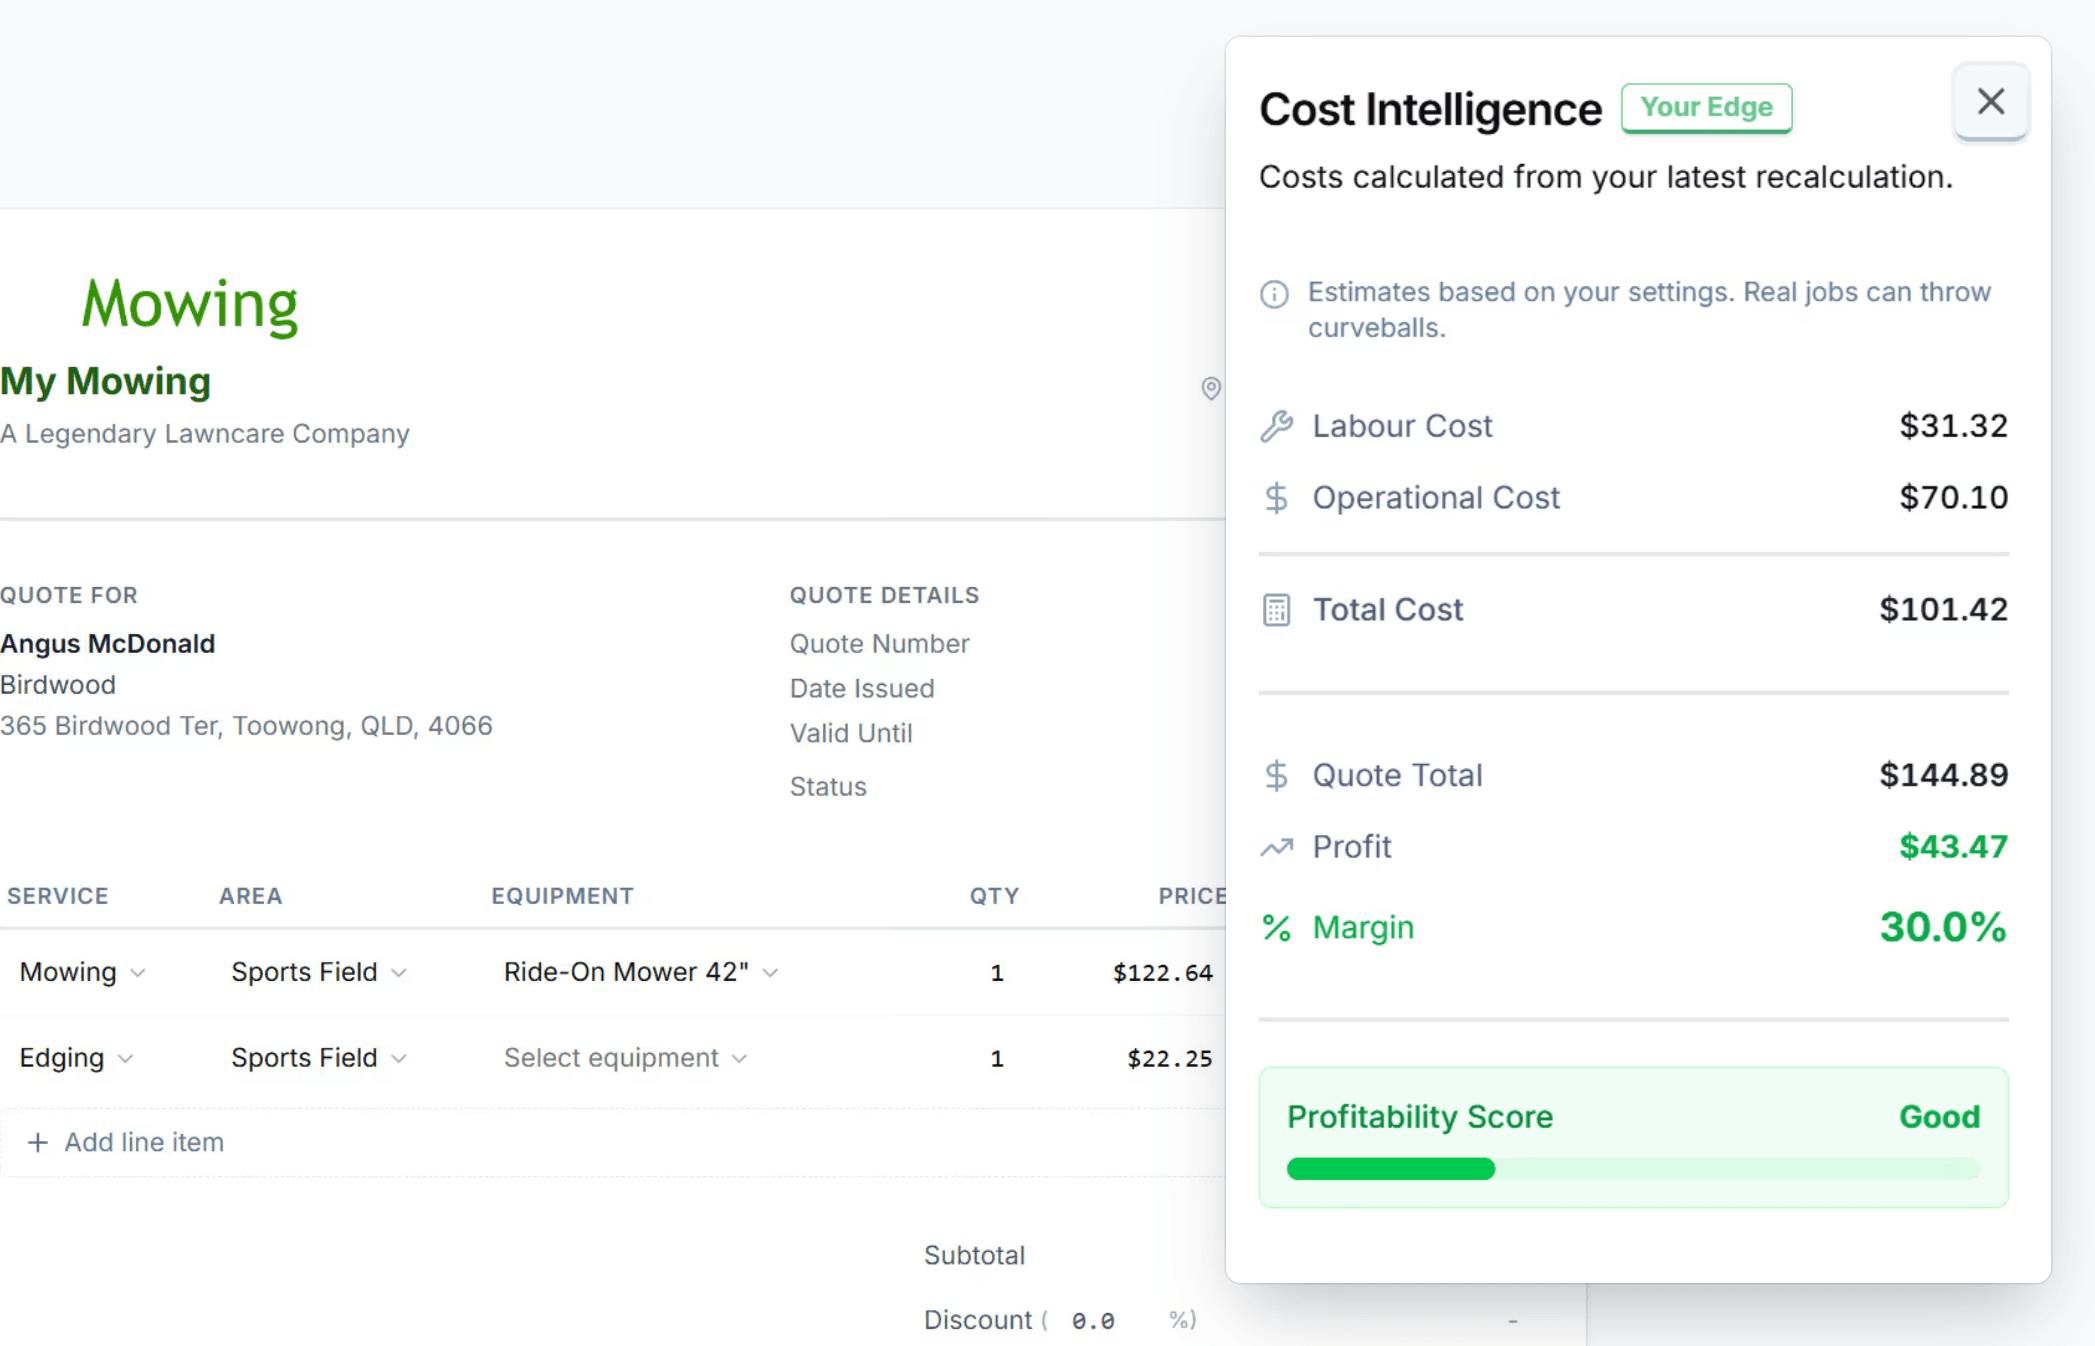Click the wrench icon beside Labour Cost
The image size is (2095, 1346).
[1276, 427]
